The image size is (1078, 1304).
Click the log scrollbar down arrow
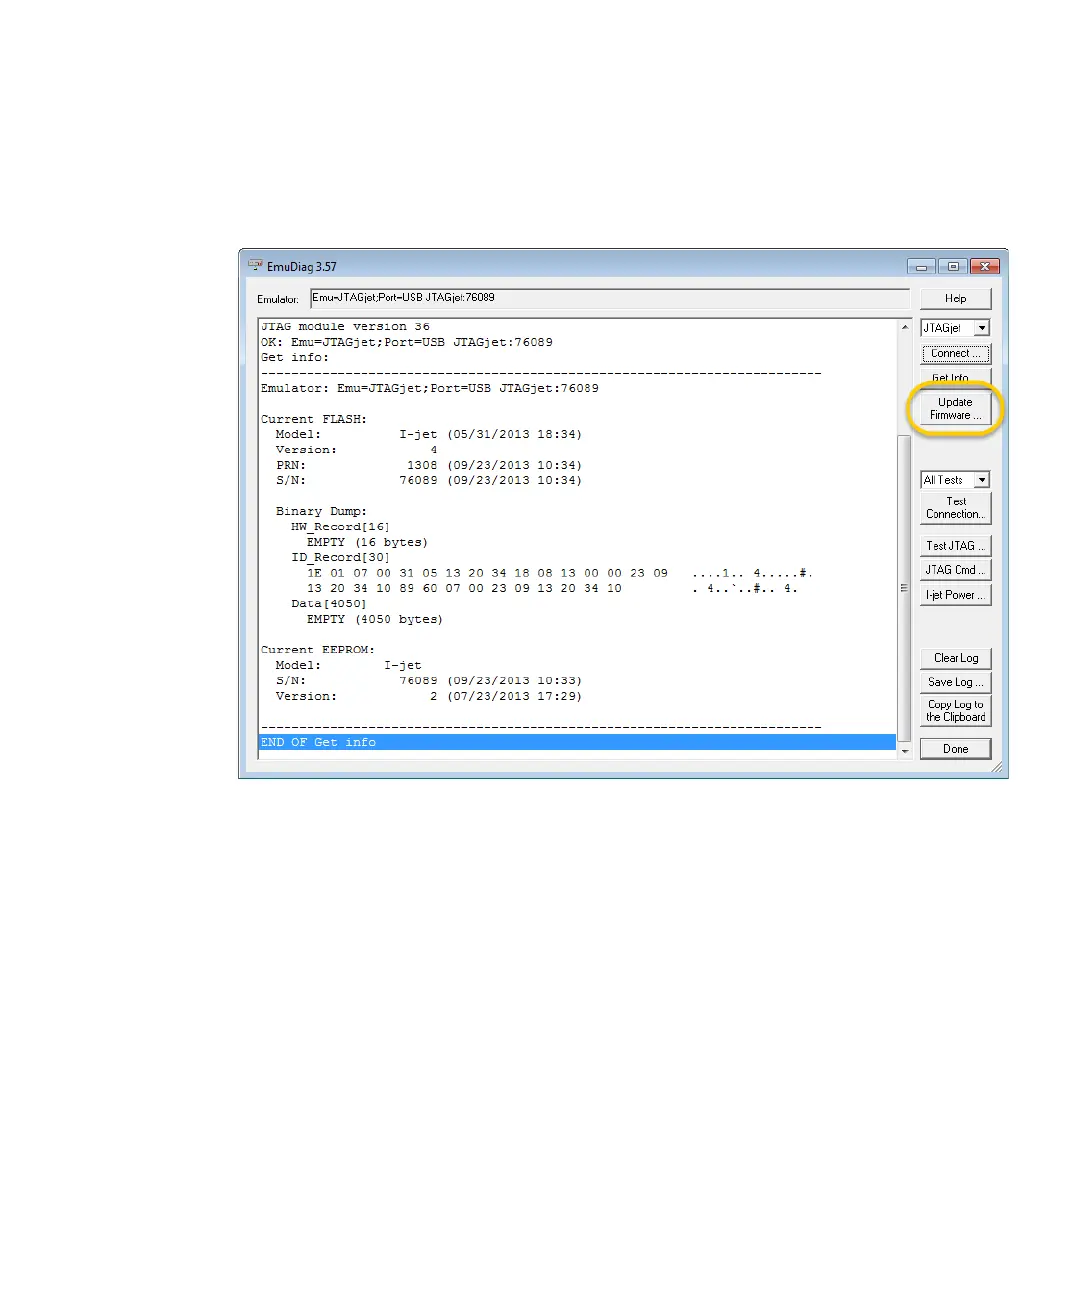tap(905, 751)
